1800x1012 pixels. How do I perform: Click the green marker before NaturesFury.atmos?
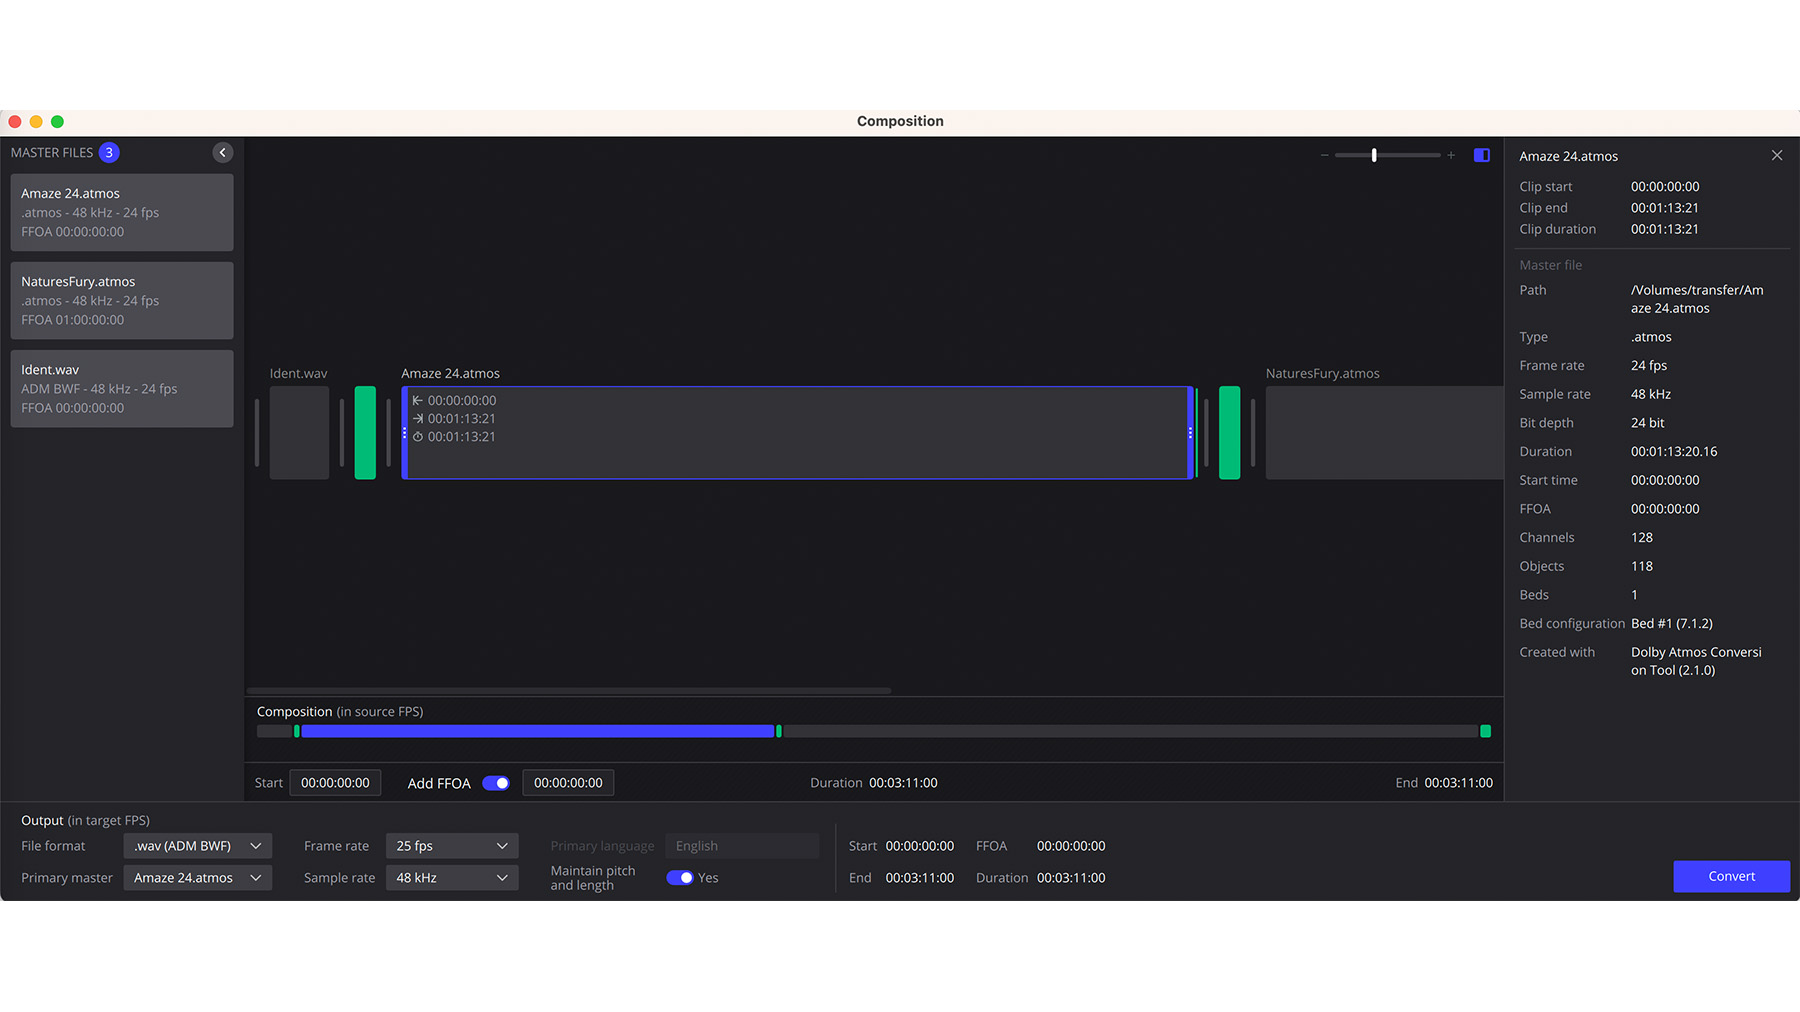[1229, 432]
